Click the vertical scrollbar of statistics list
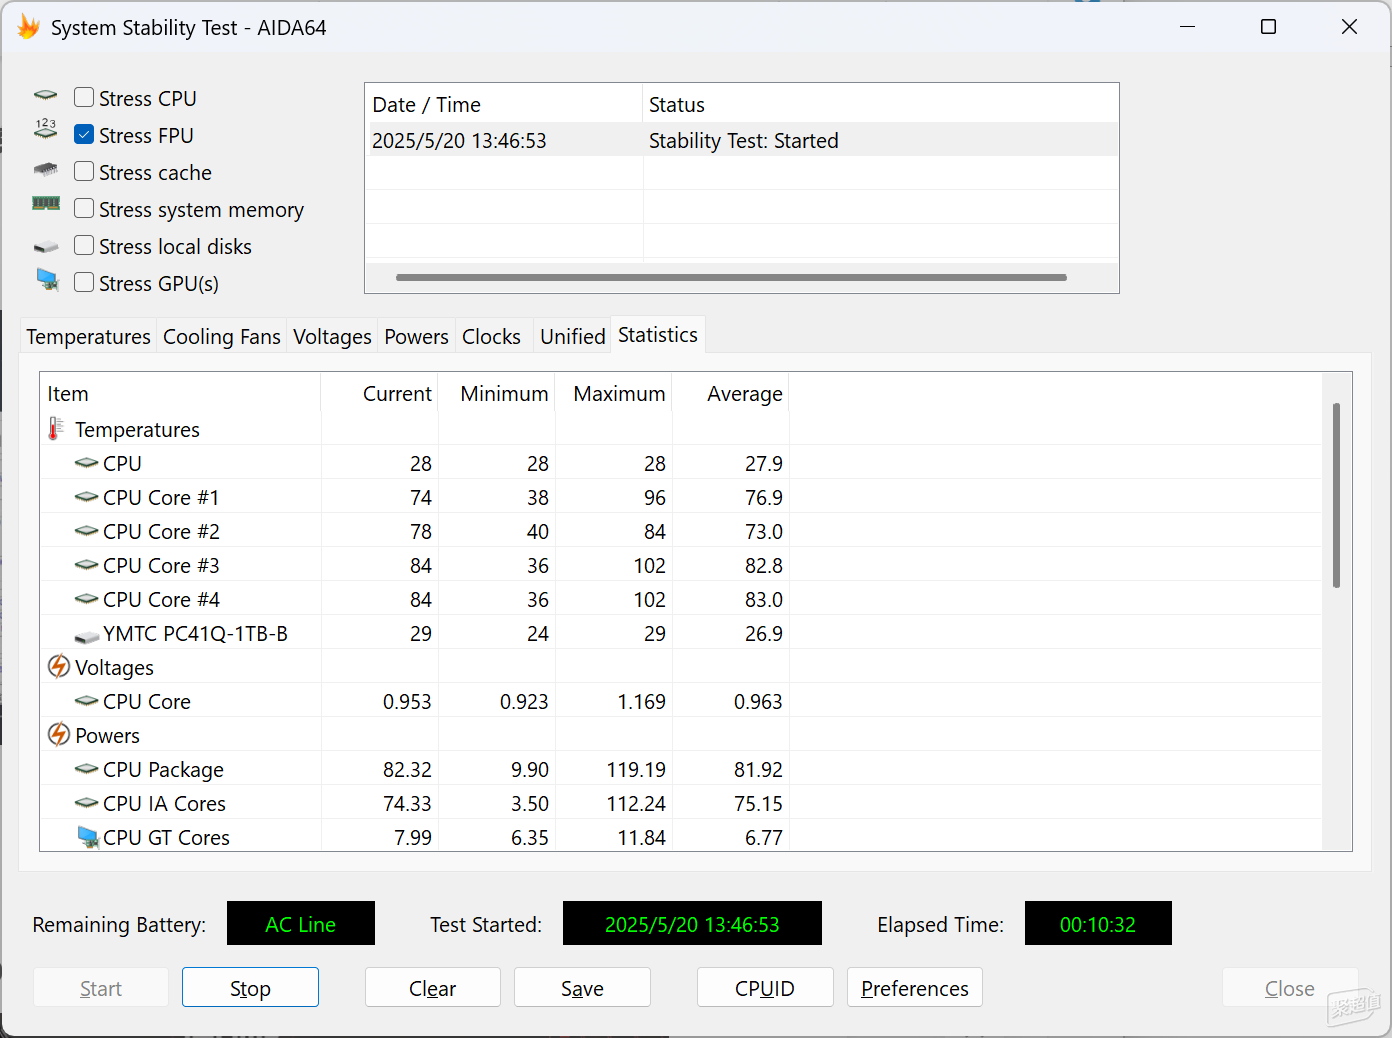Image resolution: width=1392 pixels, height=1038 pixels. point(1336,495)
